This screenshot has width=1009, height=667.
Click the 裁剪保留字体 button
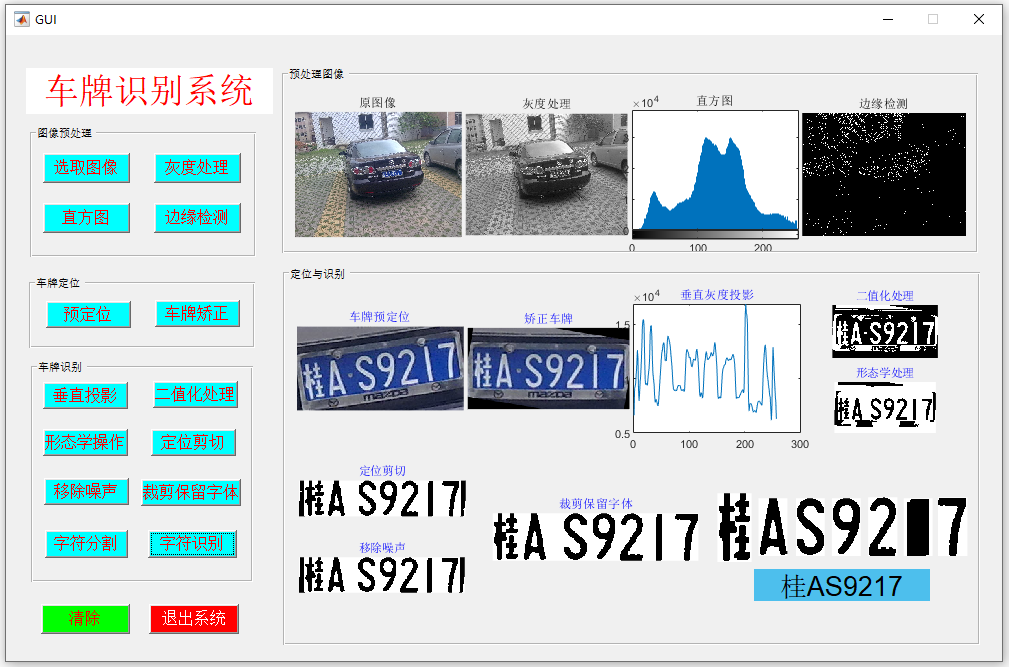click(191, 492)
